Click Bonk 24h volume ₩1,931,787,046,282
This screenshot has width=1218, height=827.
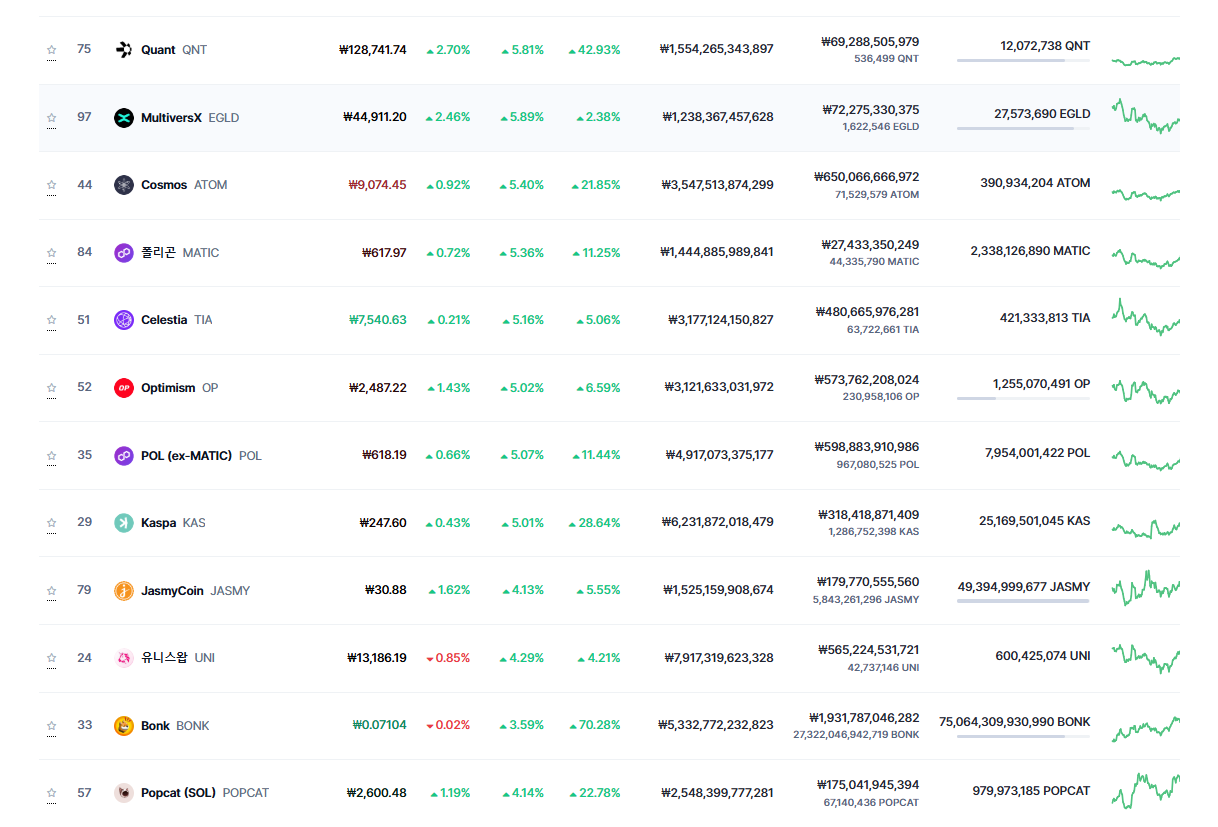pyautogui.click(x=864, y=718)
